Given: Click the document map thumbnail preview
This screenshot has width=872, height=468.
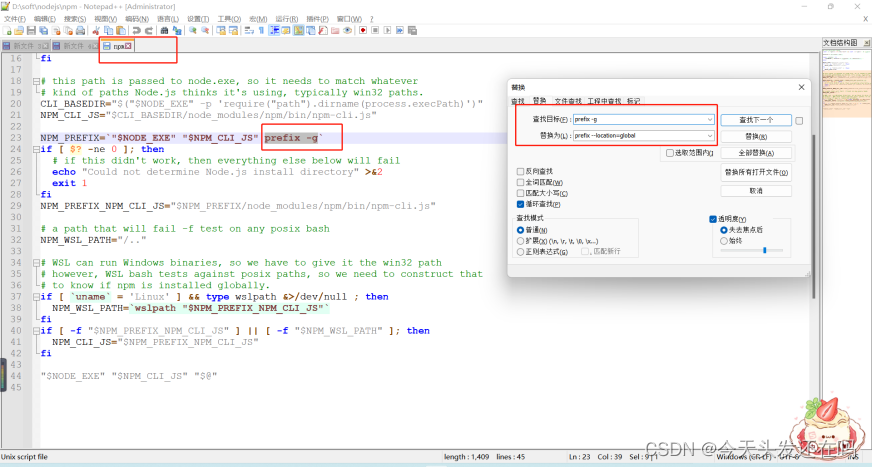Looking at the screenshot, I should [x=846, y=83].
